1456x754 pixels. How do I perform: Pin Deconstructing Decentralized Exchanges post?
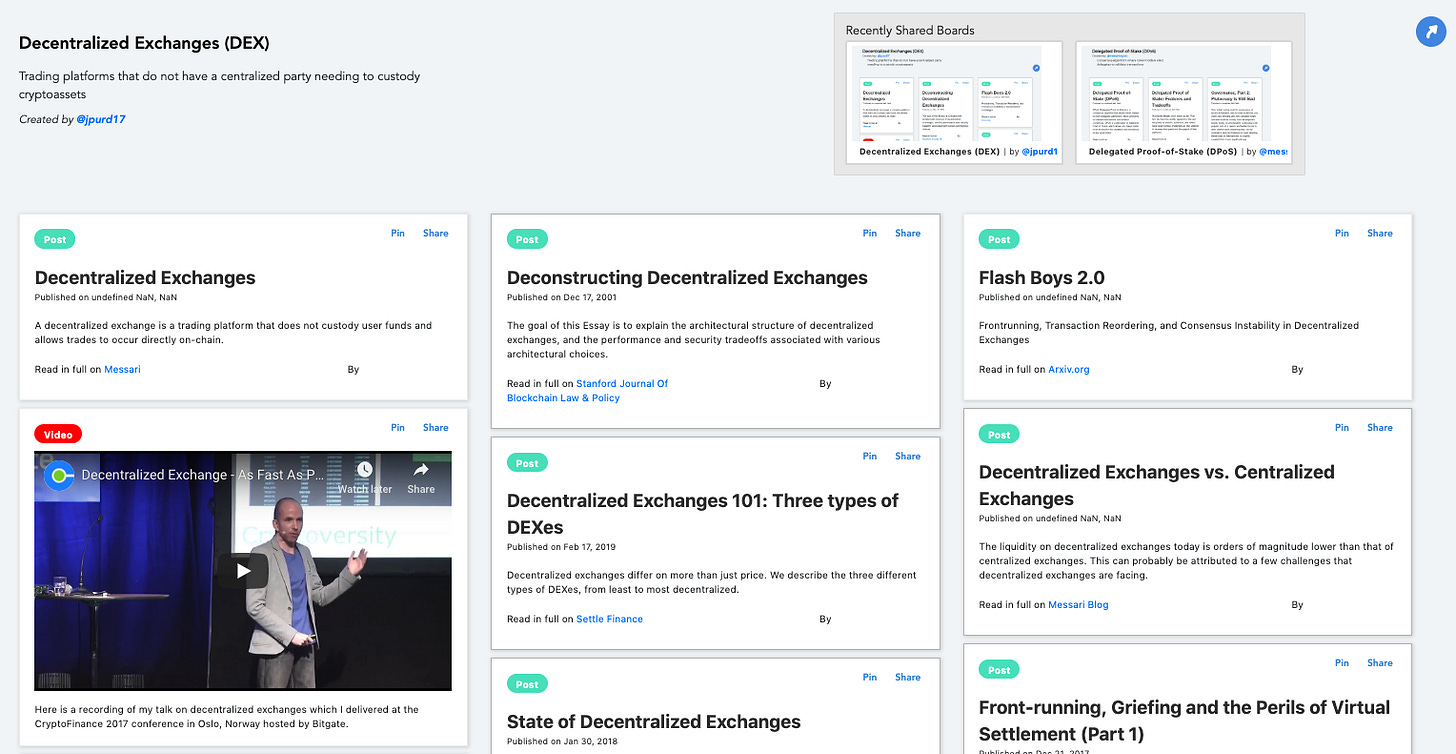tap(870, 233)
